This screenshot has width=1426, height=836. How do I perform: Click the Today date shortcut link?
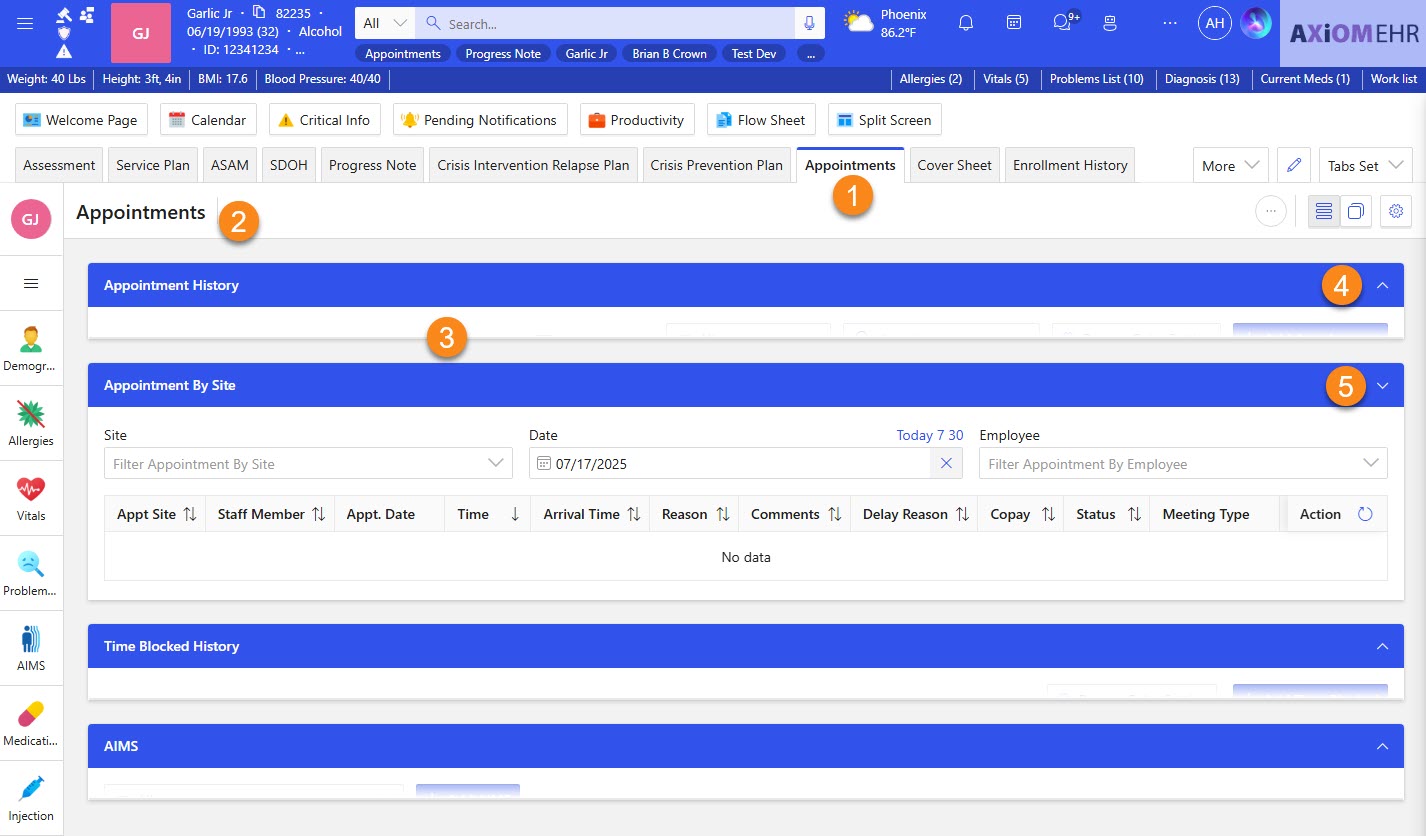pyautogui.click(x=914, y=435)
